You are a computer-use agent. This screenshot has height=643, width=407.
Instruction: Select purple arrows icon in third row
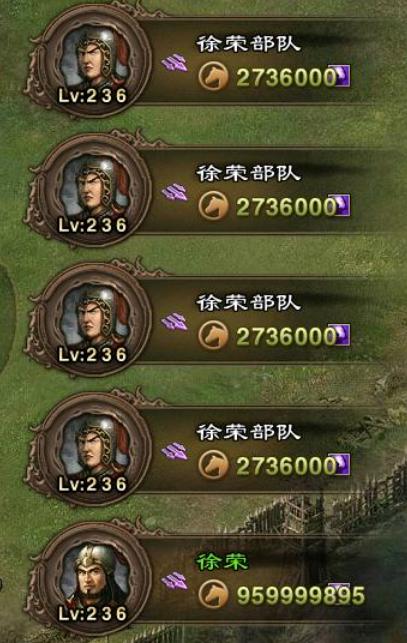[174, 322]
